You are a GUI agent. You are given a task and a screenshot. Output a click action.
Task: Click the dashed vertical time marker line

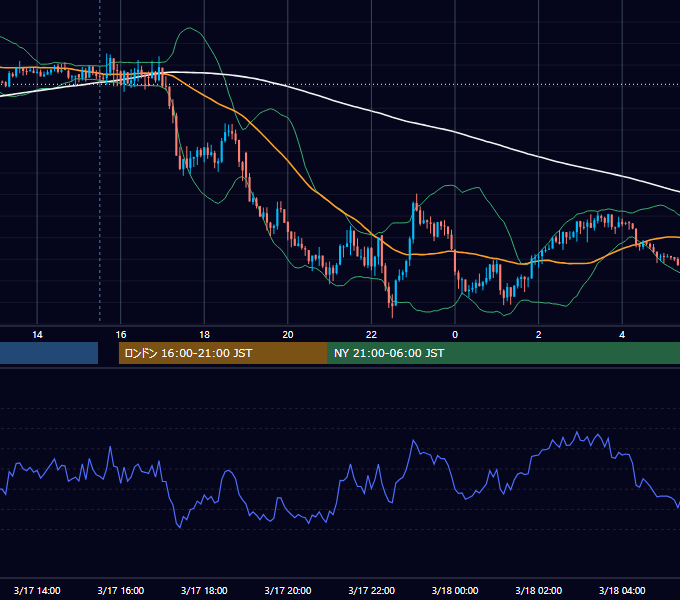(x=100, y=160)
